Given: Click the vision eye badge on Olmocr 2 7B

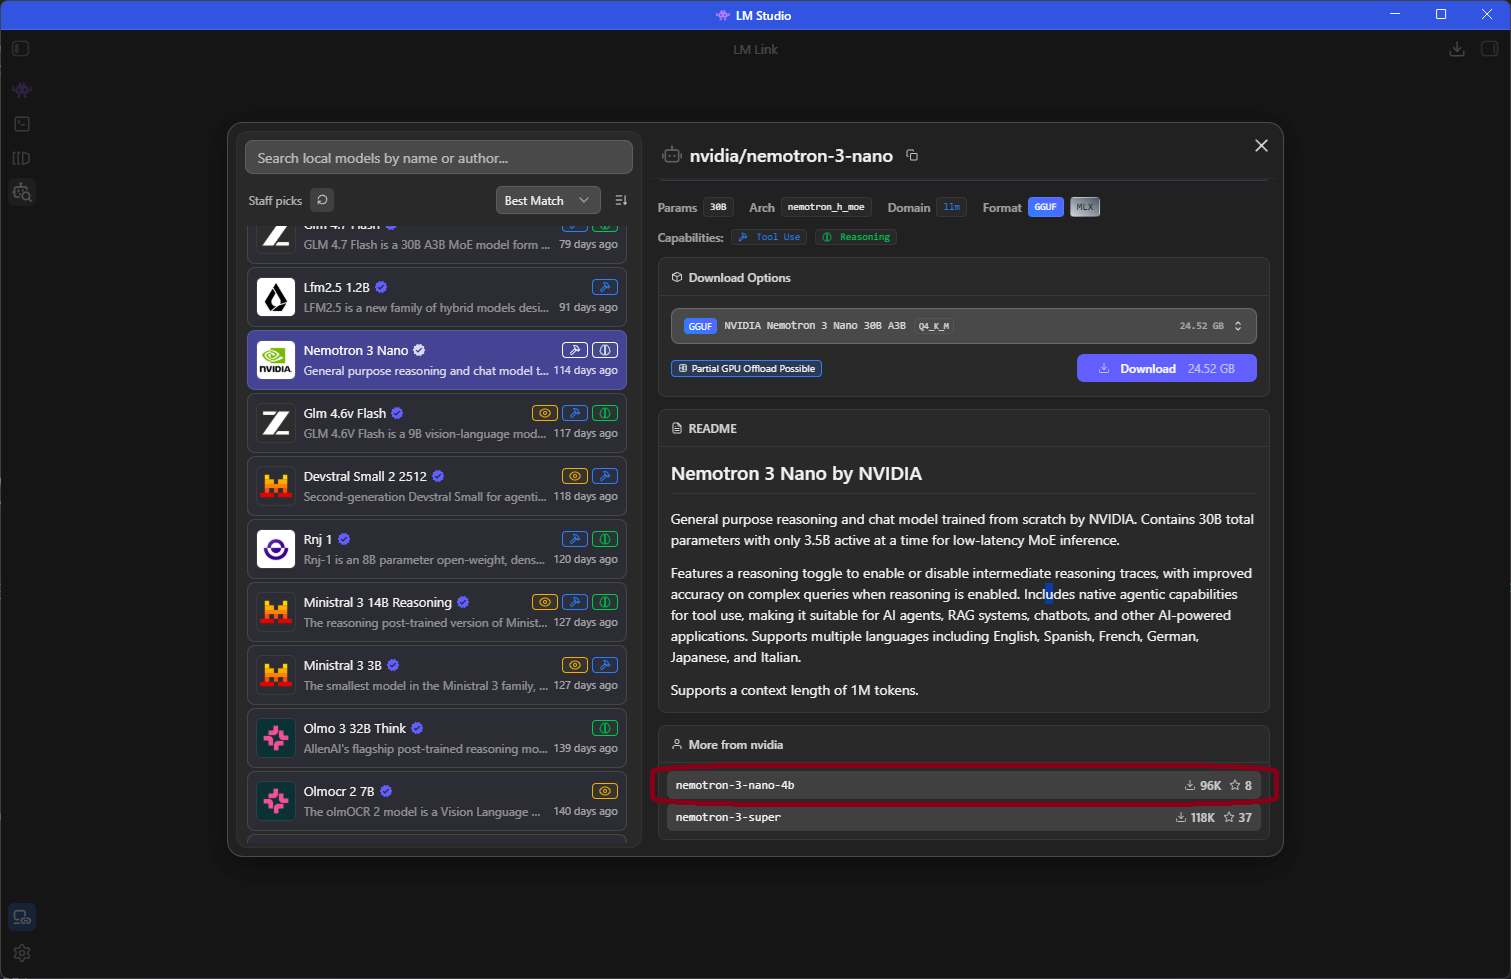Looking at the screenshot, I should [605, 791].
